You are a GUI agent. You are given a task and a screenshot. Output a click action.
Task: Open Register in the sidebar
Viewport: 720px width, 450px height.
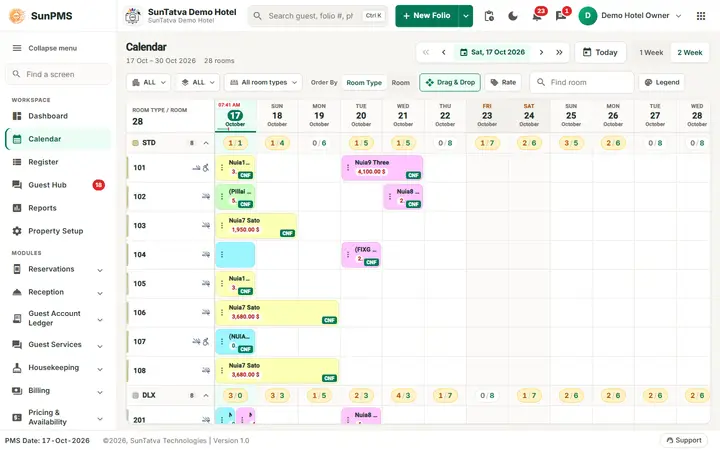click(x=58, y=162)
